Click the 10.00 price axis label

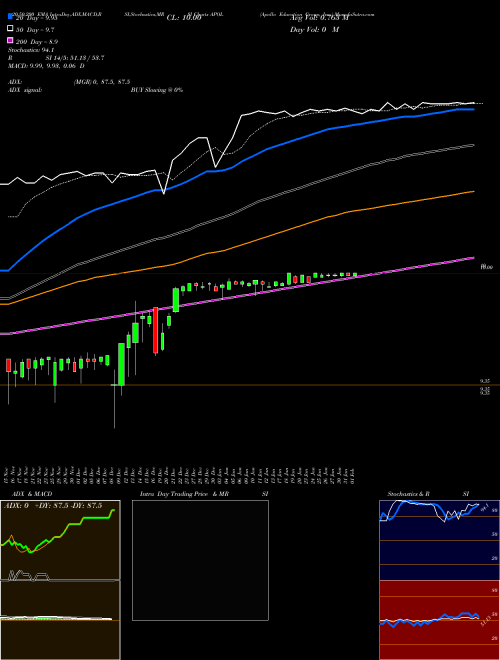point(487,267)
